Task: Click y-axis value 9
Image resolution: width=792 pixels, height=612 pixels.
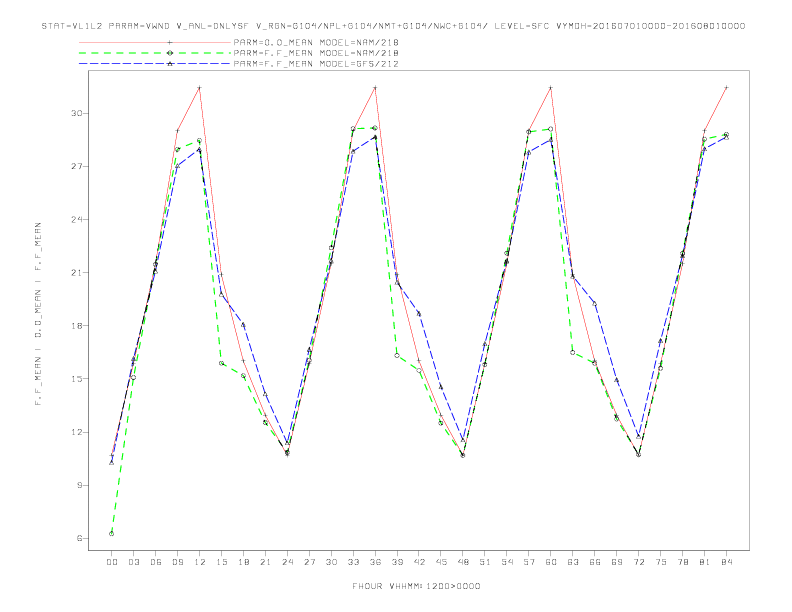Action: pos(79,485)
